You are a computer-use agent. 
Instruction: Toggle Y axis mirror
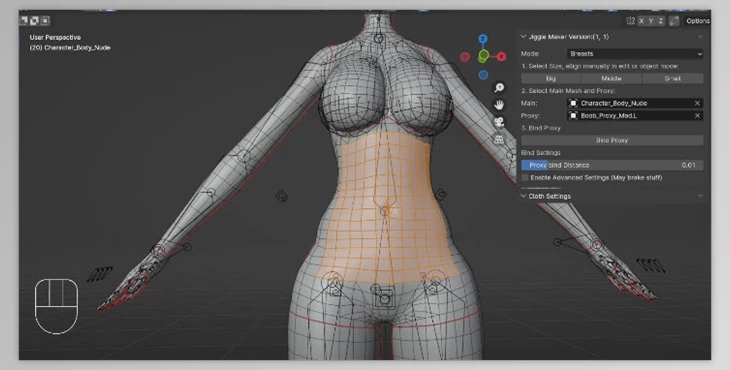651,21
